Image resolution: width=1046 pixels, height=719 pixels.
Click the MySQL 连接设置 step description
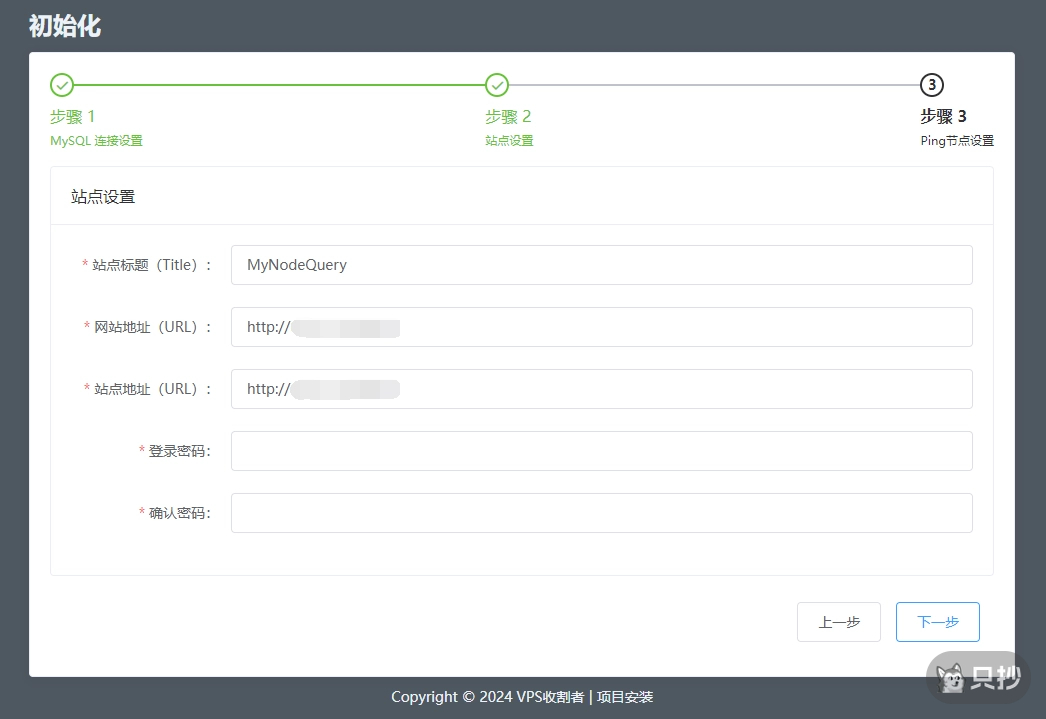(x=97, y=141)
